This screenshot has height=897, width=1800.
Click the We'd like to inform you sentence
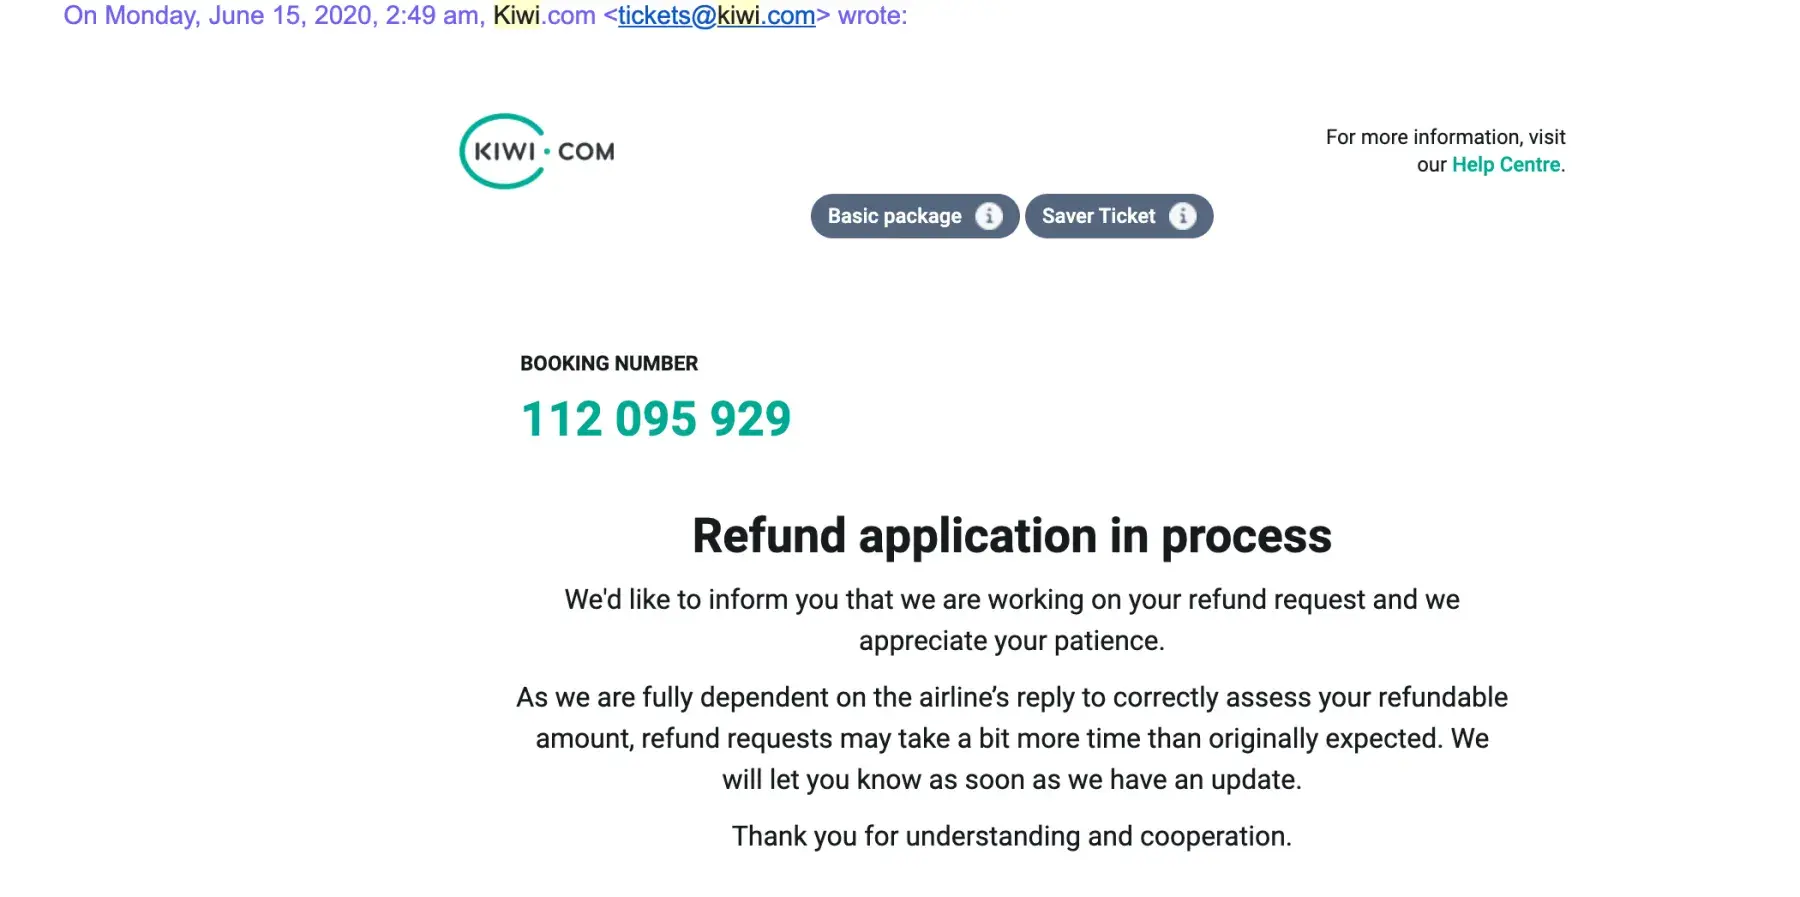(1011, 600)
